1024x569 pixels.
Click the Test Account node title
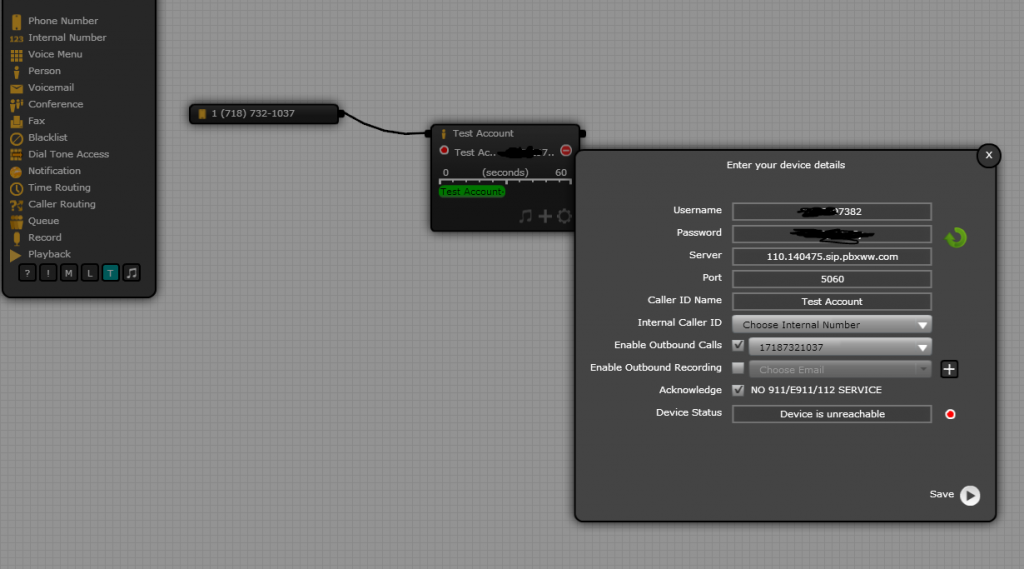tap(483, 133)
